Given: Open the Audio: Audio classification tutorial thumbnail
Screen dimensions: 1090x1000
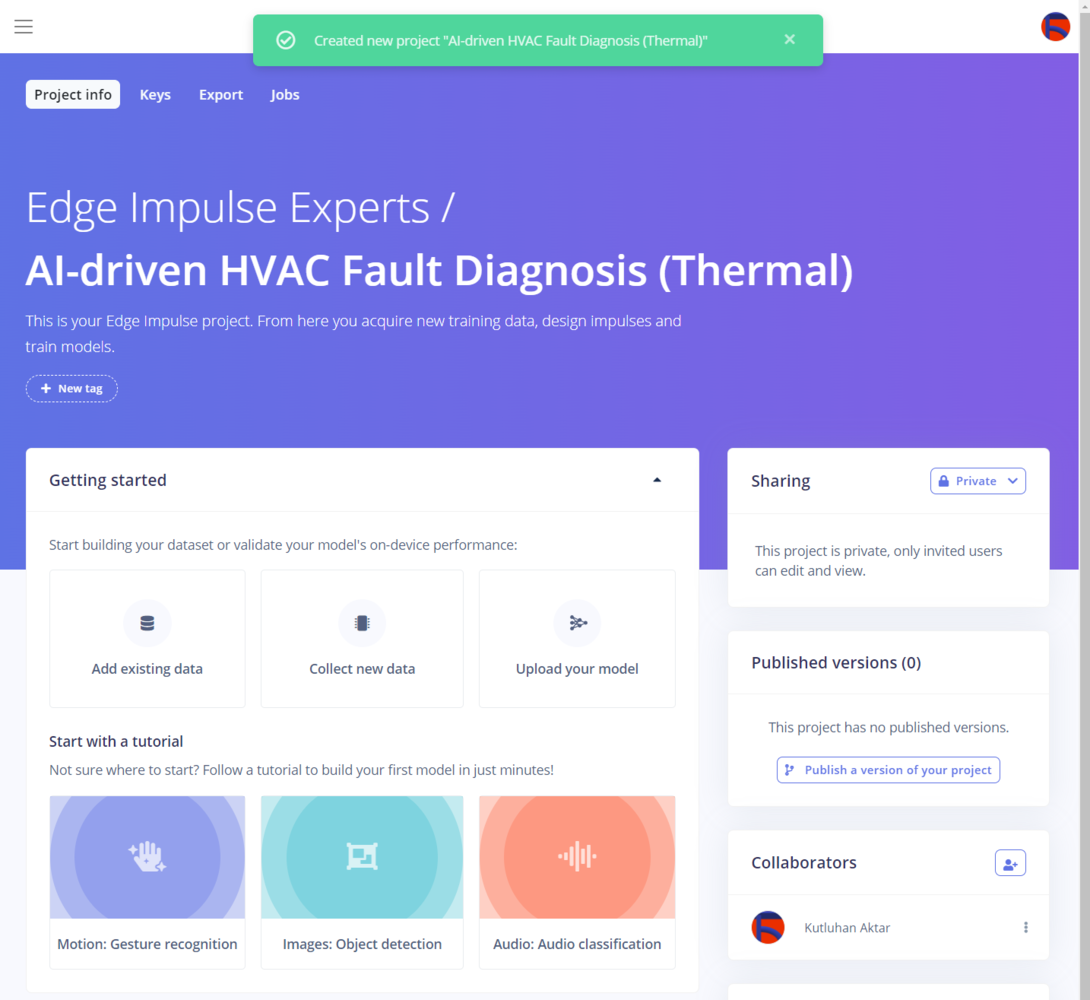Looking at the screenshot, I should (577, 857).
